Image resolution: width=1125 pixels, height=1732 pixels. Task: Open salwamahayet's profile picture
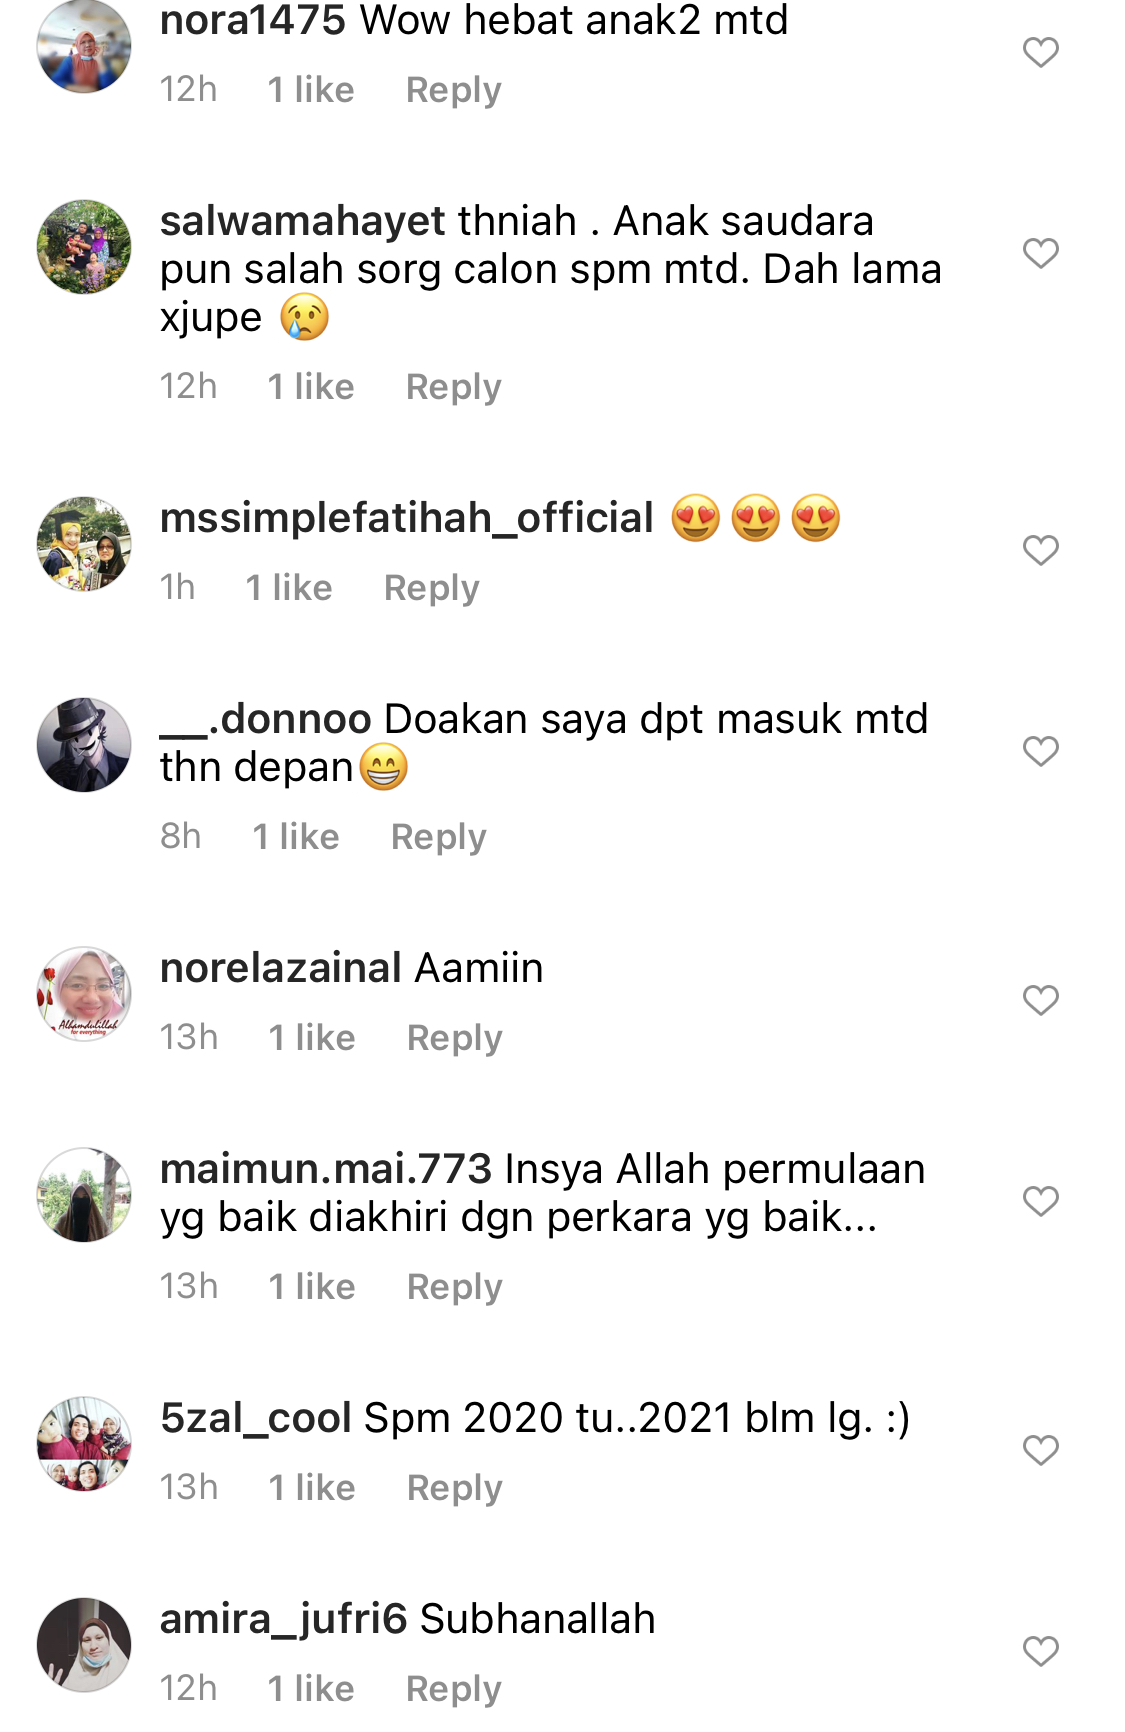click(84, 247)
